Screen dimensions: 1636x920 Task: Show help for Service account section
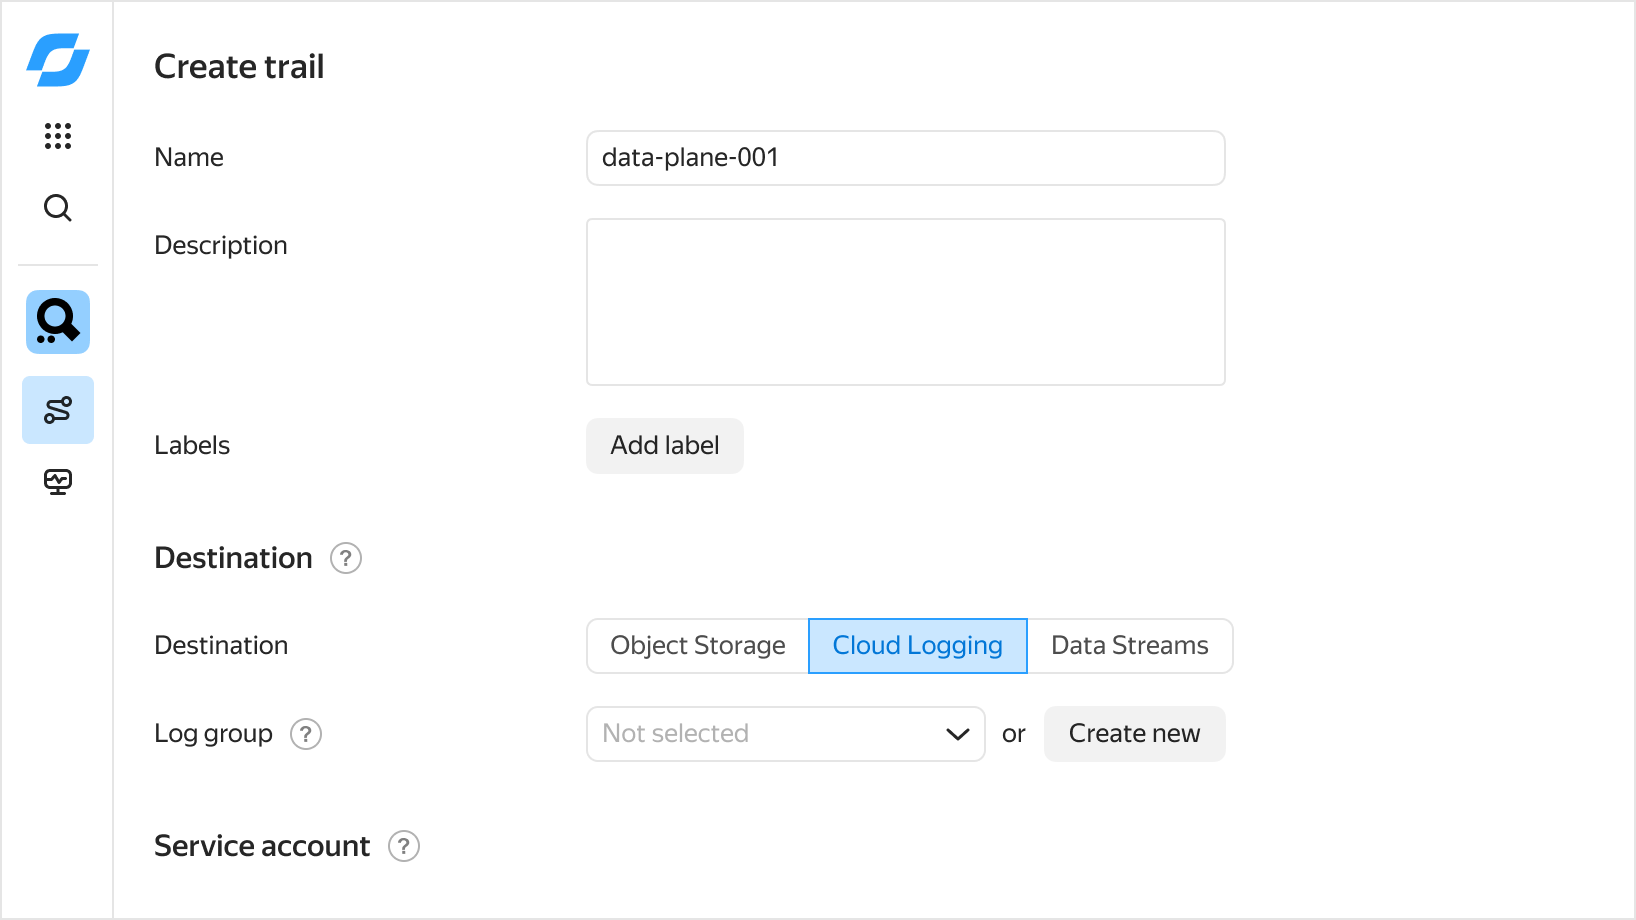404,846
